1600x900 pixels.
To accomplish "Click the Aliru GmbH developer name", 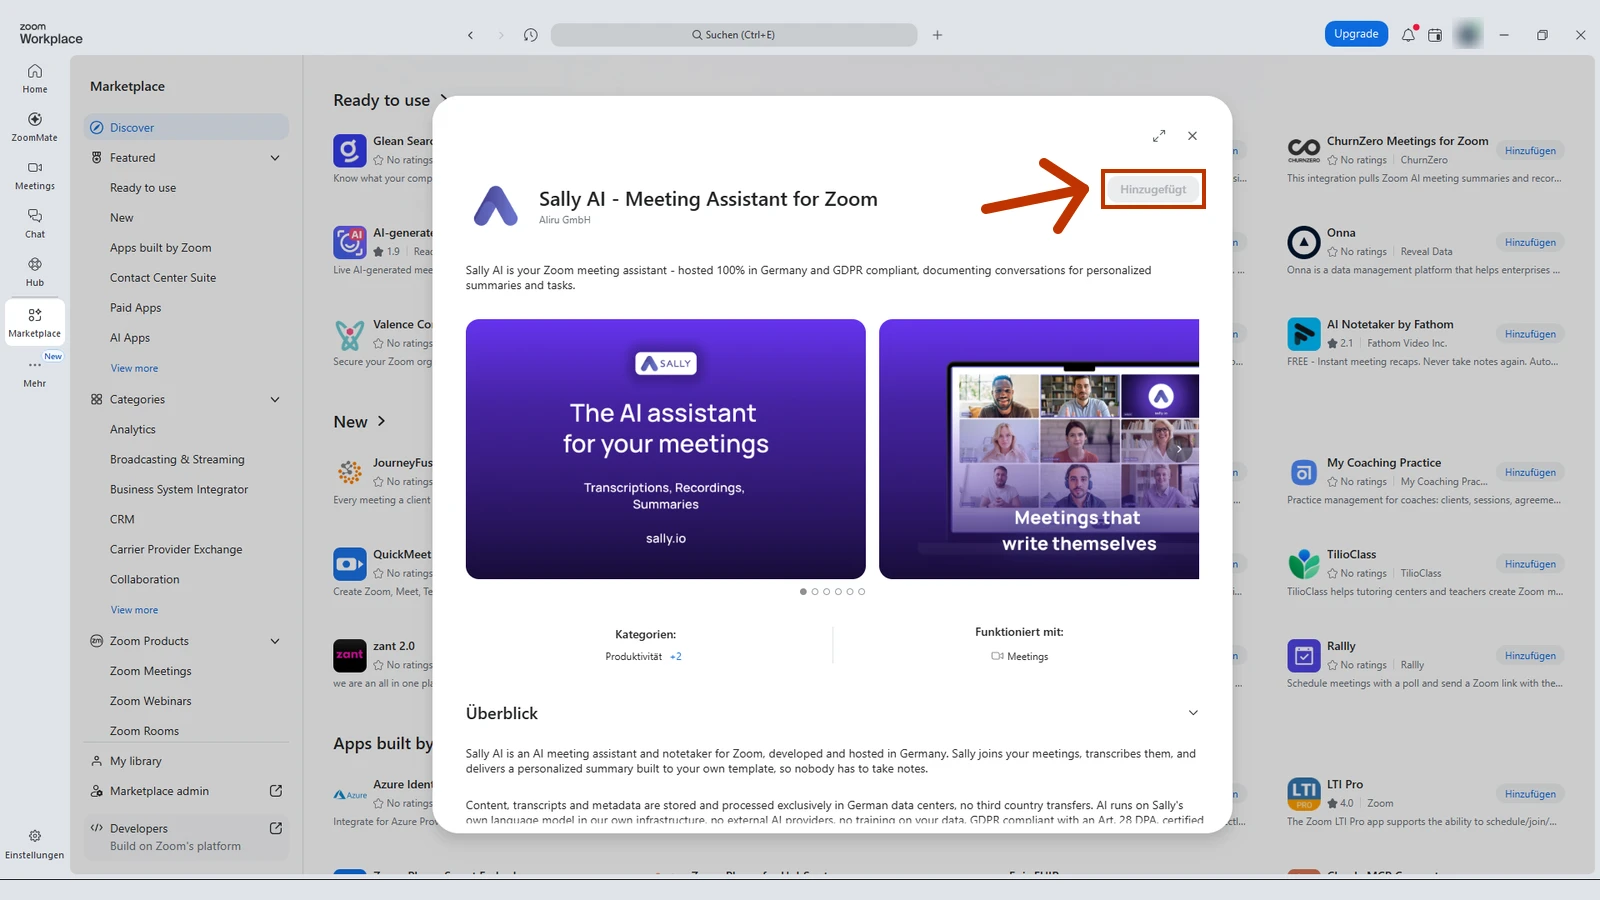I will [565, 220].
